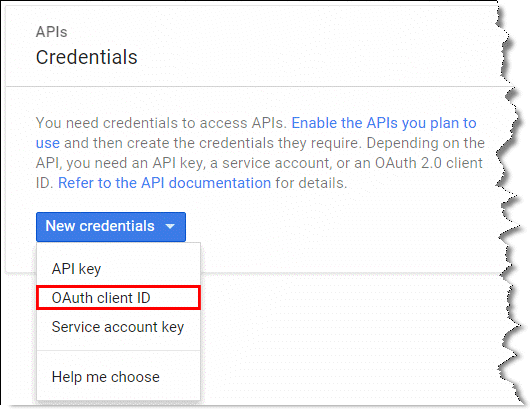Click the 'for details.' text
Screen dimensions: 532x410
pyautogui.click(x=311, y=183)
